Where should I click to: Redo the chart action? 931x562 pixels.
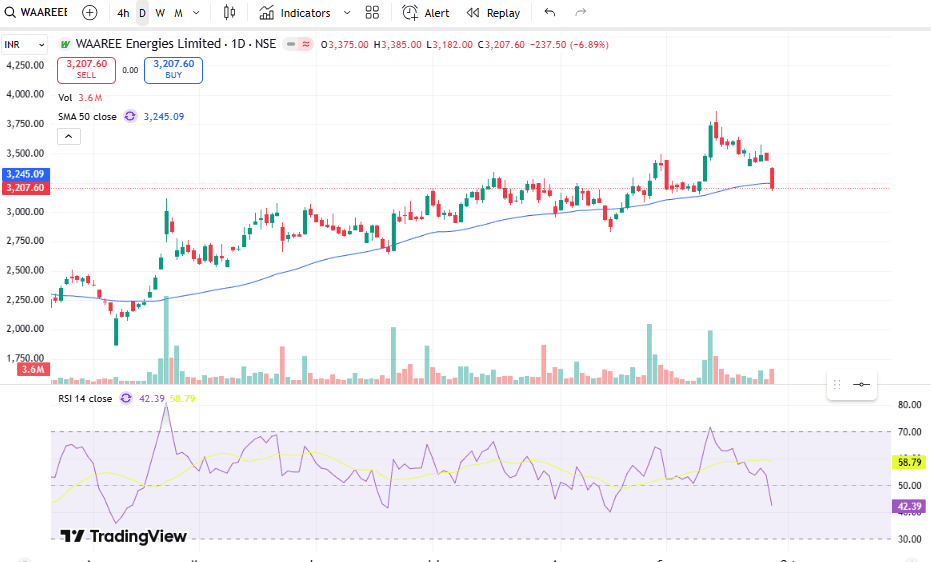pyautogui.click(x=581, y=12)
